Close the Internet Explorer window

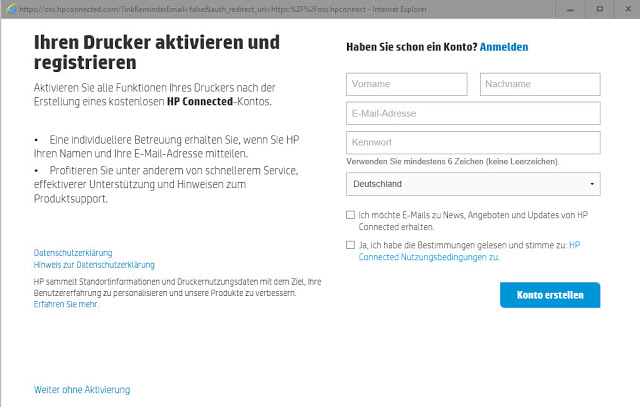(x=628, y=9)
